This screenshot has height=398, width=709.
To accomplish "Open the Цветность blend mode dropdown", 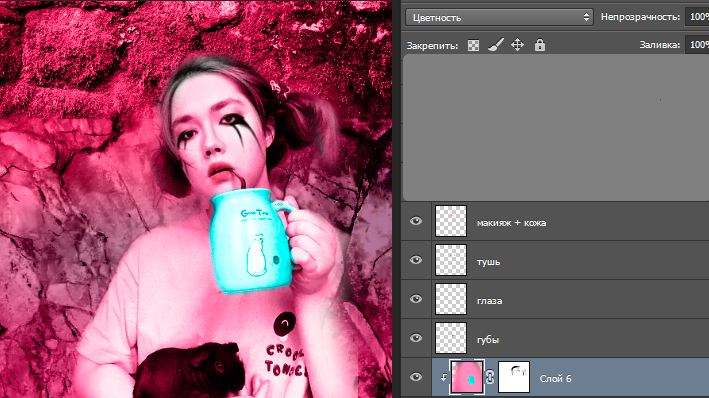I will (499, 17).
